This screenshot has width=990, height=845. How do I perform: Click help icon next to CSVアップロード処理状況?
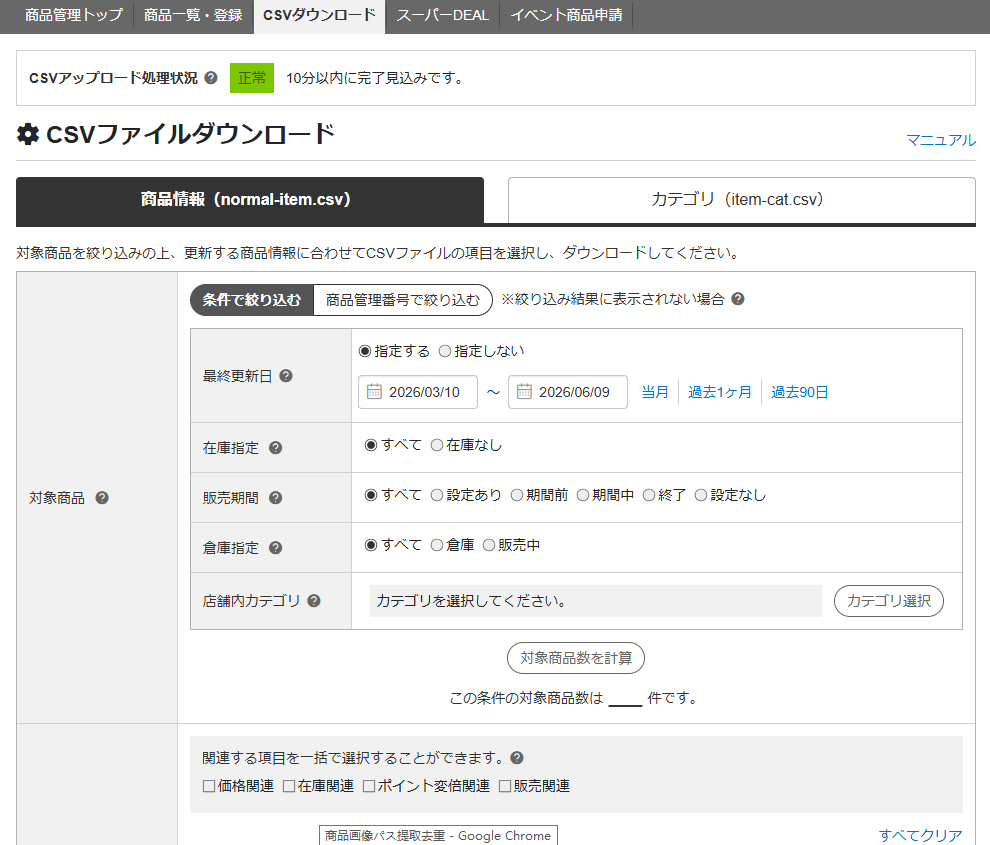pyautogui.click(x=212, y=78)
